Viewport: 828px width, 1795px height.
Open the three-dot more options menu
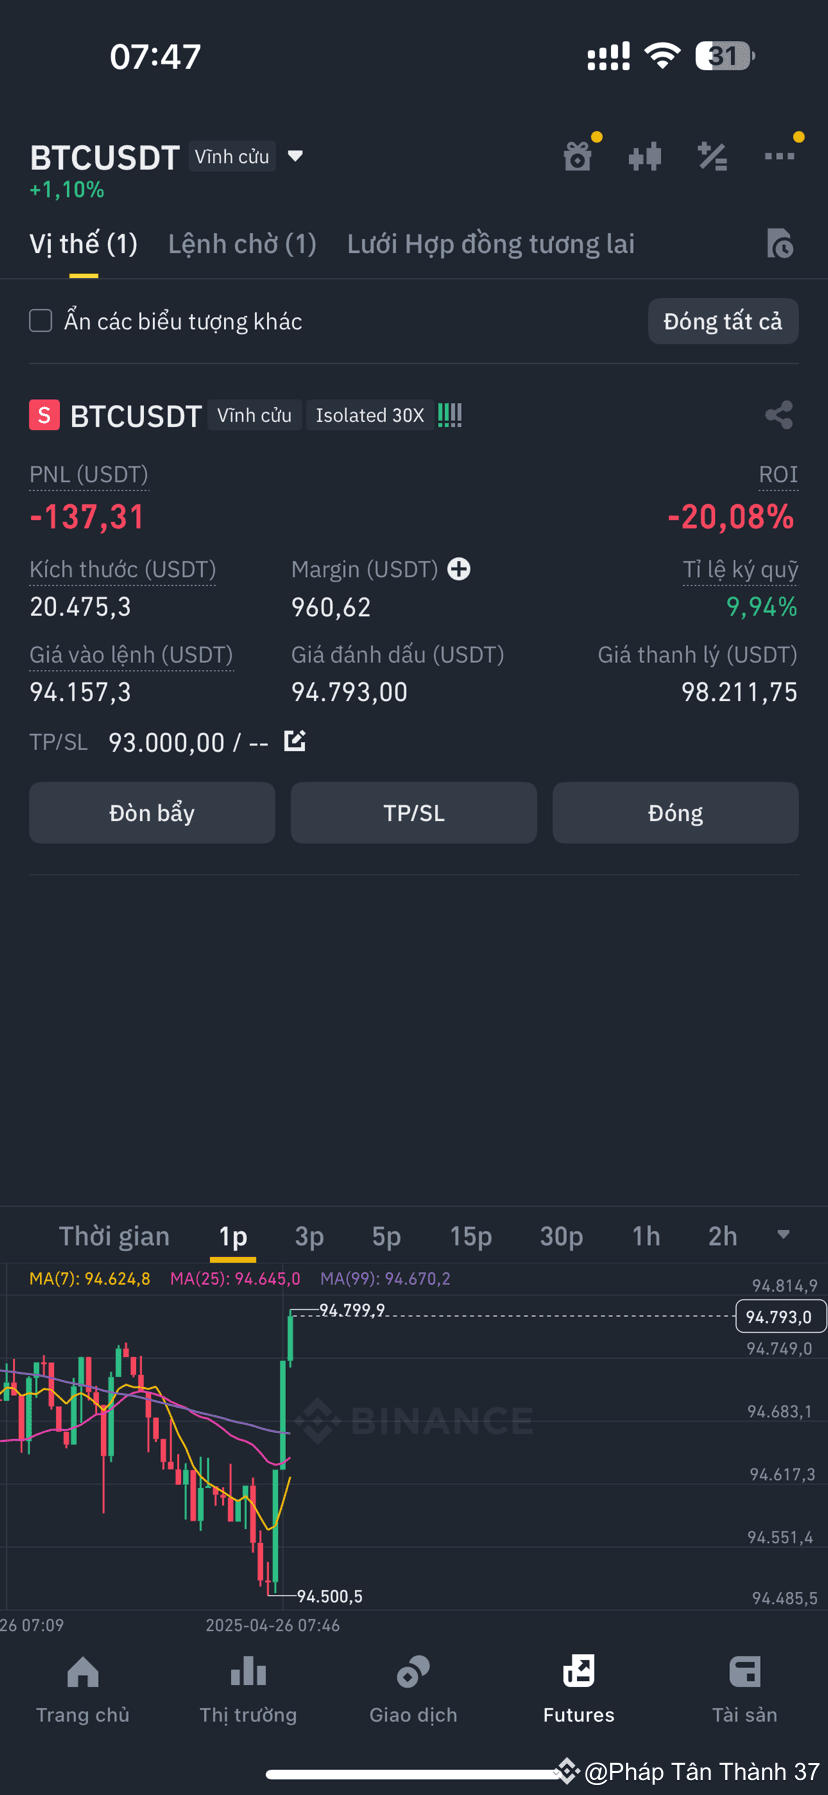click(779, 156)
